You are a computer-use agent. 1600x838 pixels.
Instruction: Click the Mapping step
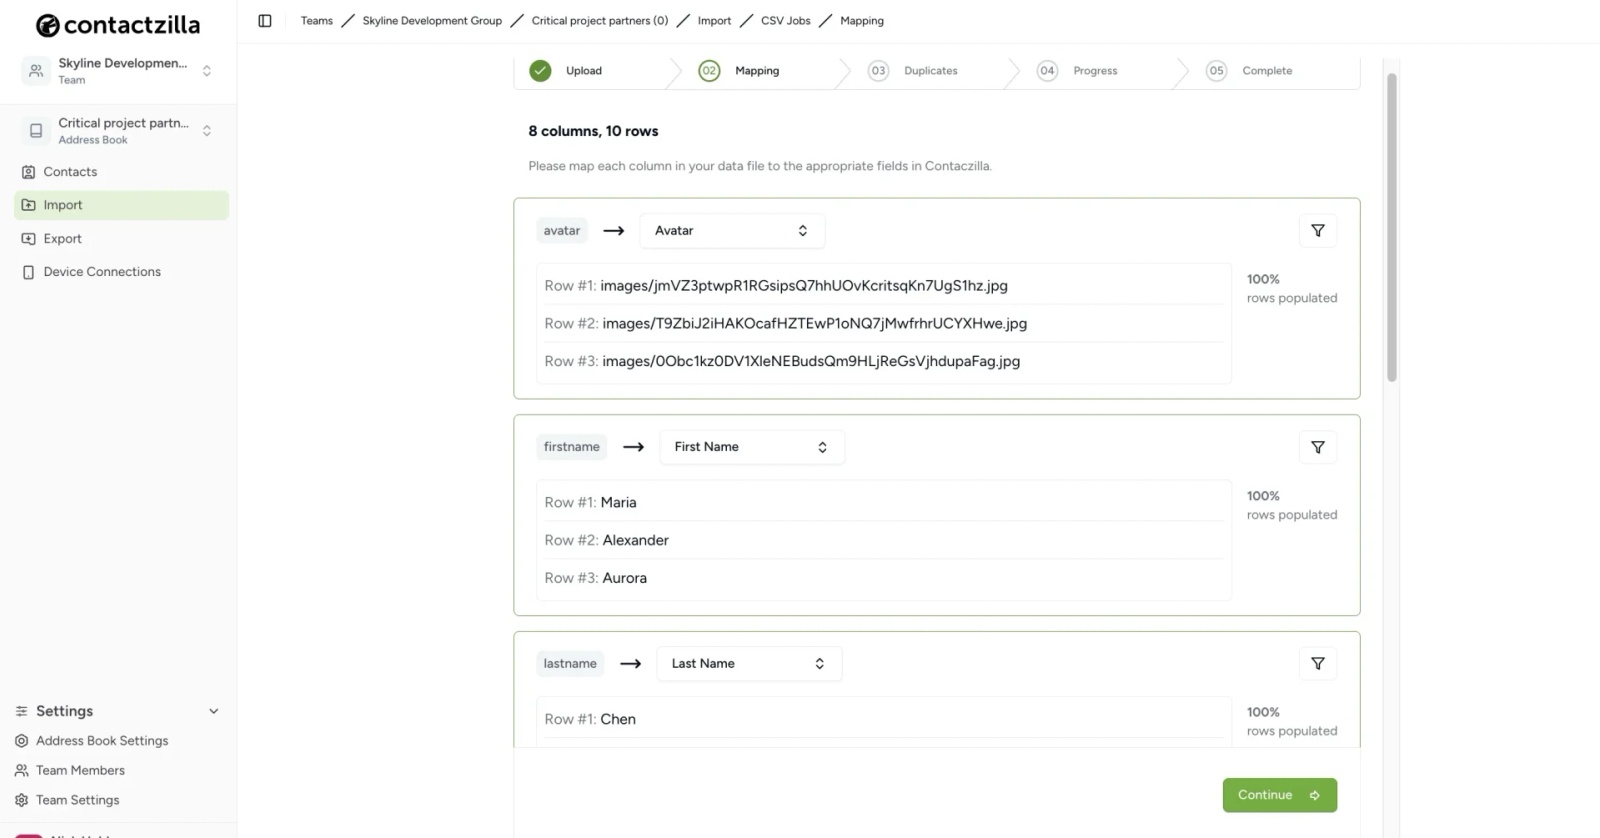click(x=756, y=71)
